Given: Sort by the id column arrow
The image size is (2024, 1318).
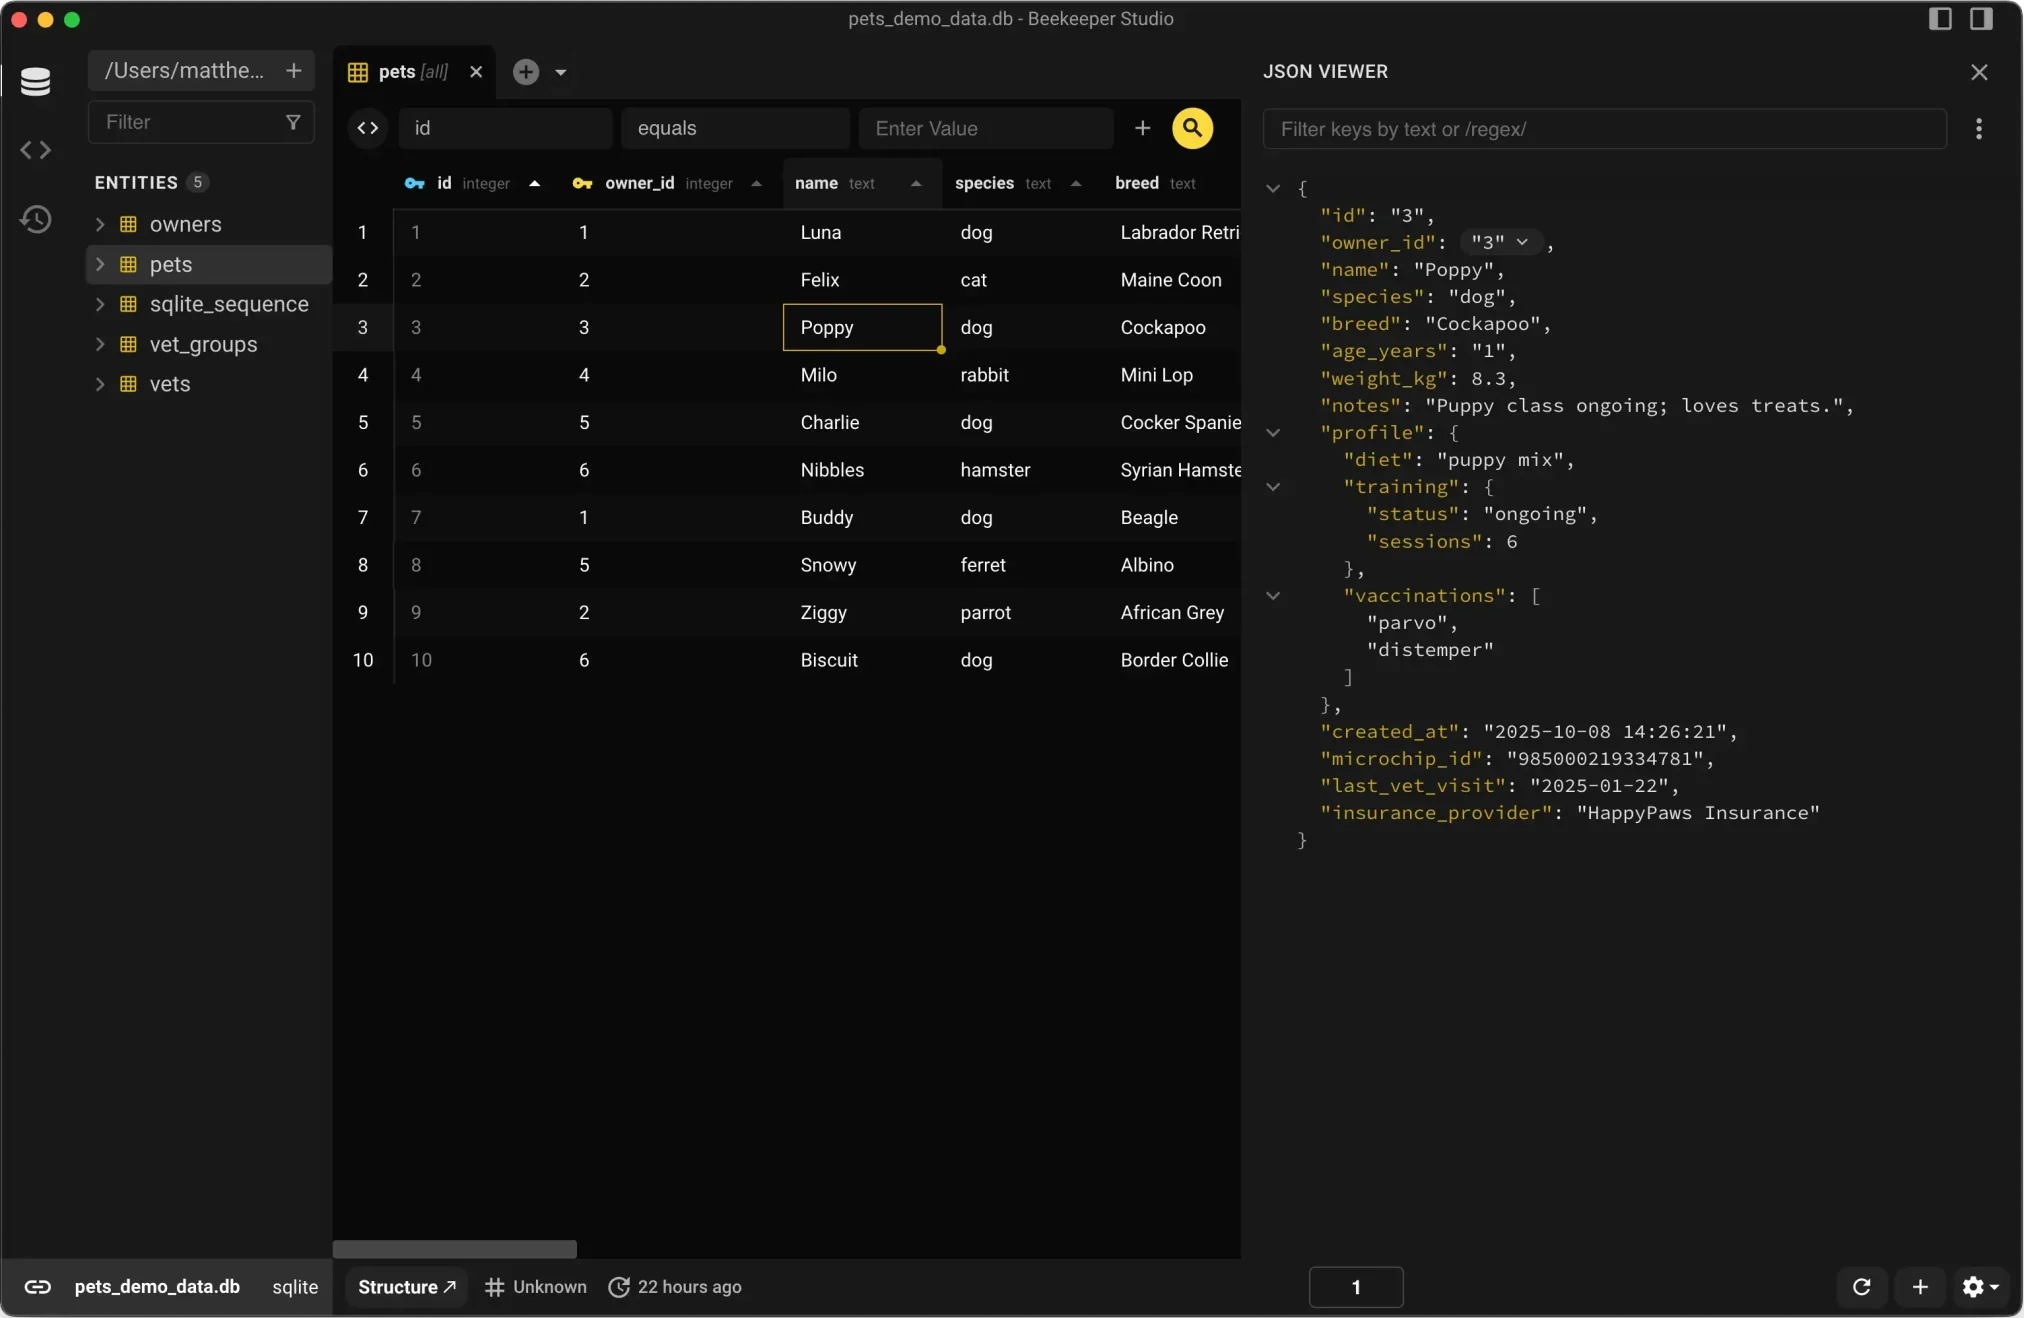Looking at the screenshot, I should 535,184.
